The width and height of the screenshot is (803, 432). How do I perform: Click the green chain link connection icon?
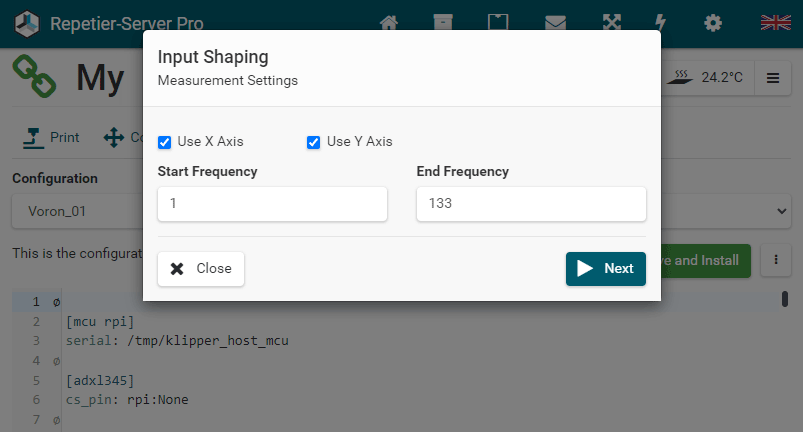click(34, 77)
